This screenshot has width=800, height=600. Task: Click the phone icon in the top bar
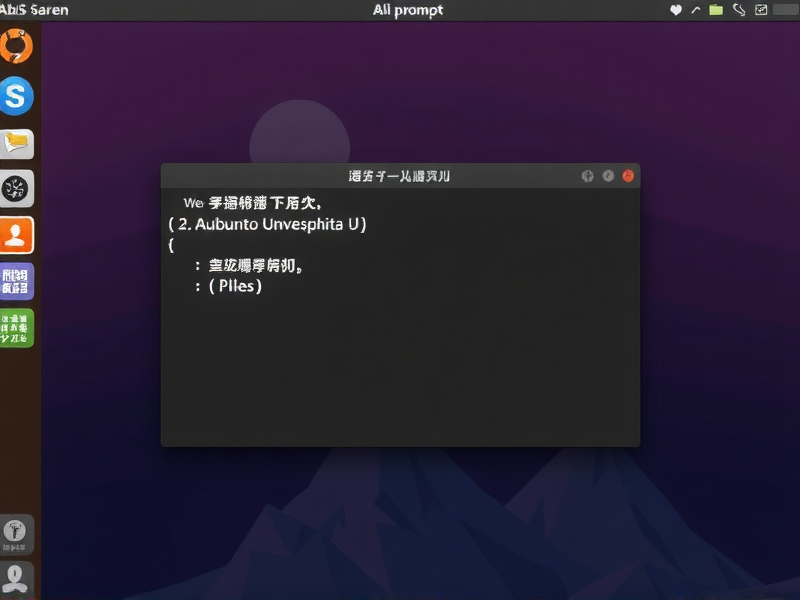pyautogui.click(x=740, y=9)
